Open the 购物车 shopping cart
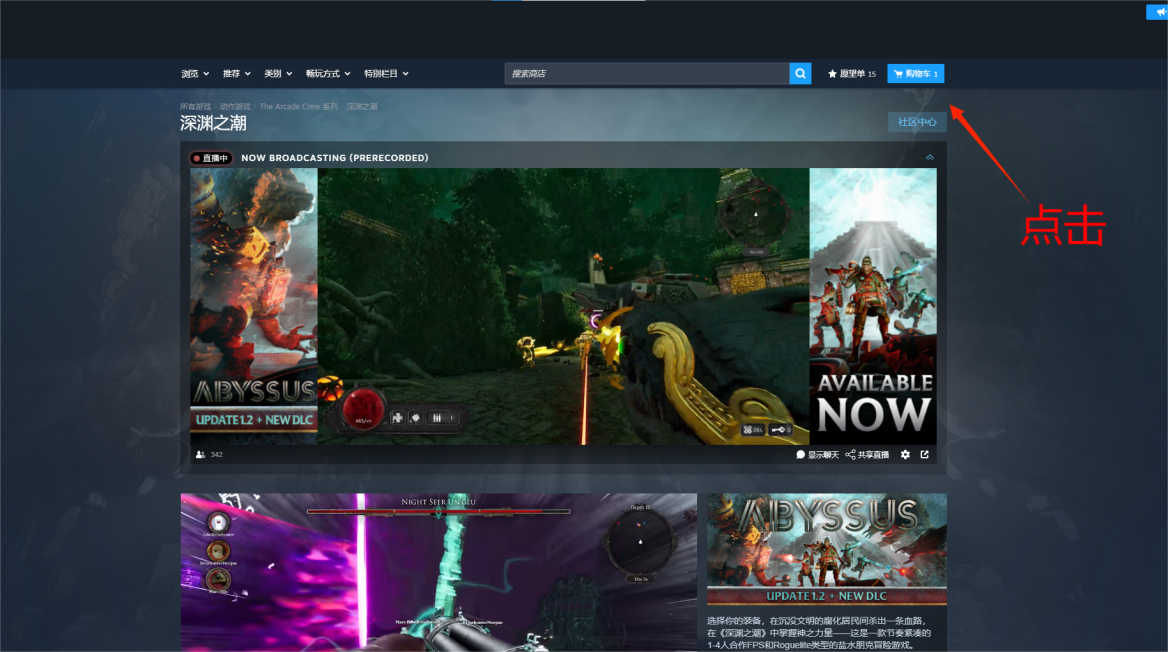The height and width of the screenshot is (652, 1168). click(915, 74)
